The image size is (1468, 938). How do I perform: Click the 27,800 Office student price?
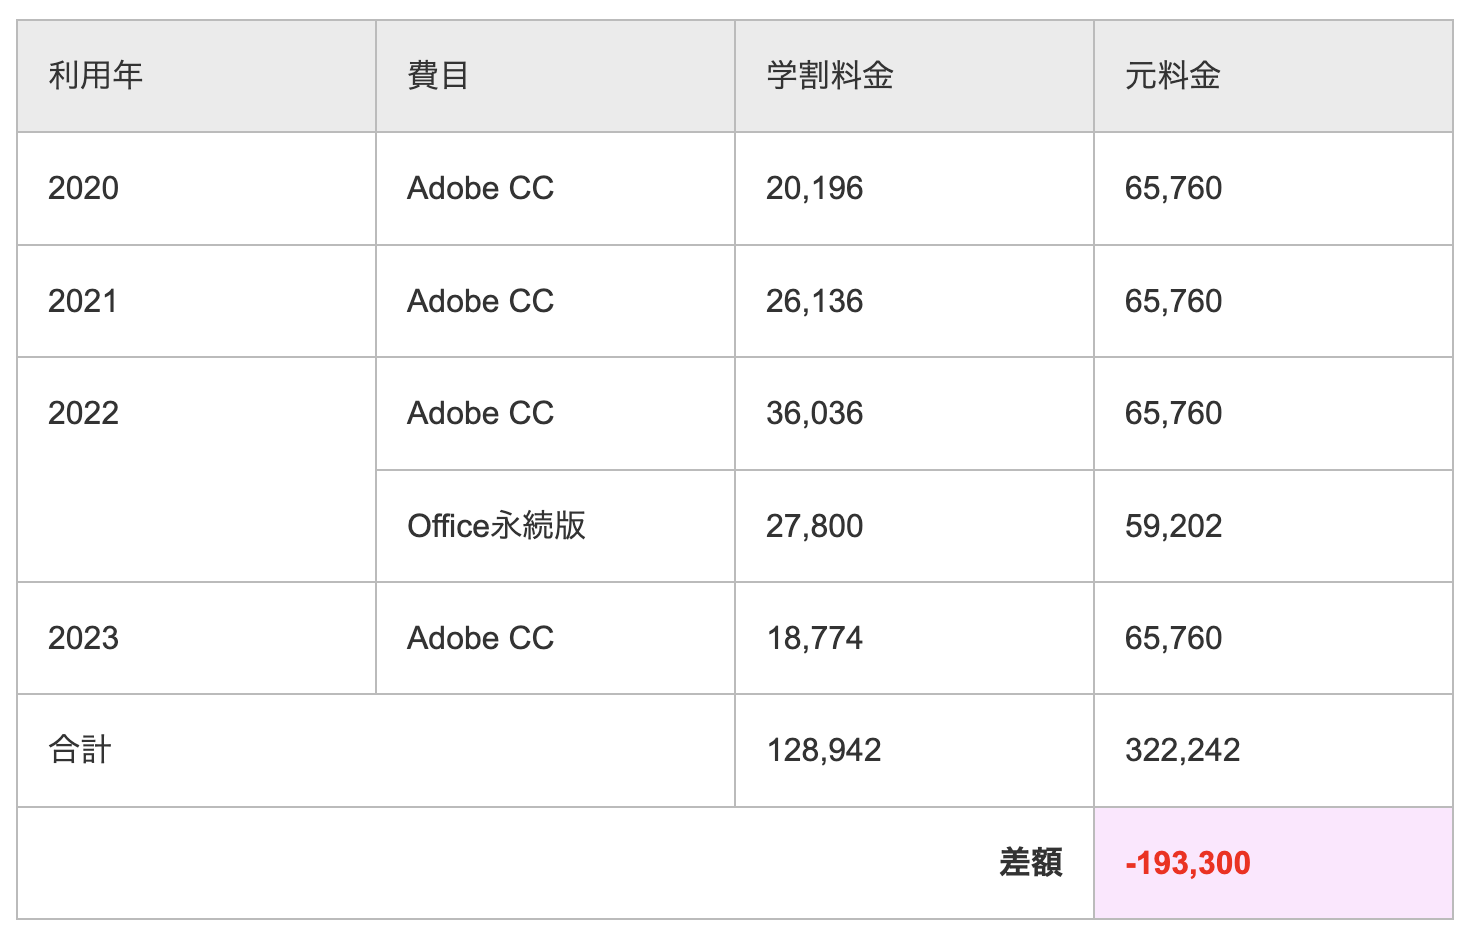pos(814,526)
